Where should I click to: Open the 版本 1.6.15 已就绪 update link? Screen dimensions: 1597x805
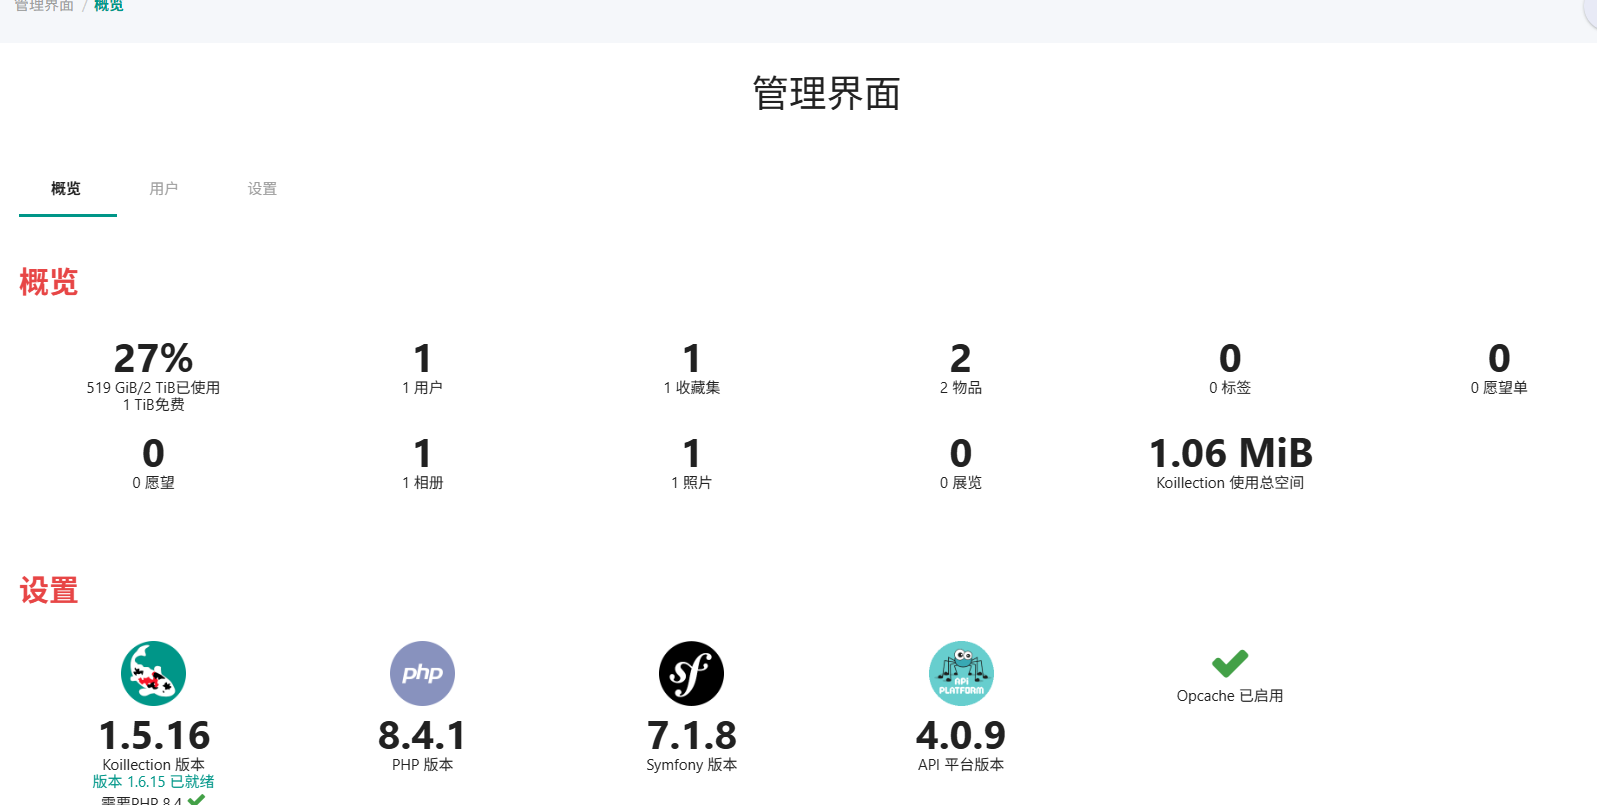153,782
